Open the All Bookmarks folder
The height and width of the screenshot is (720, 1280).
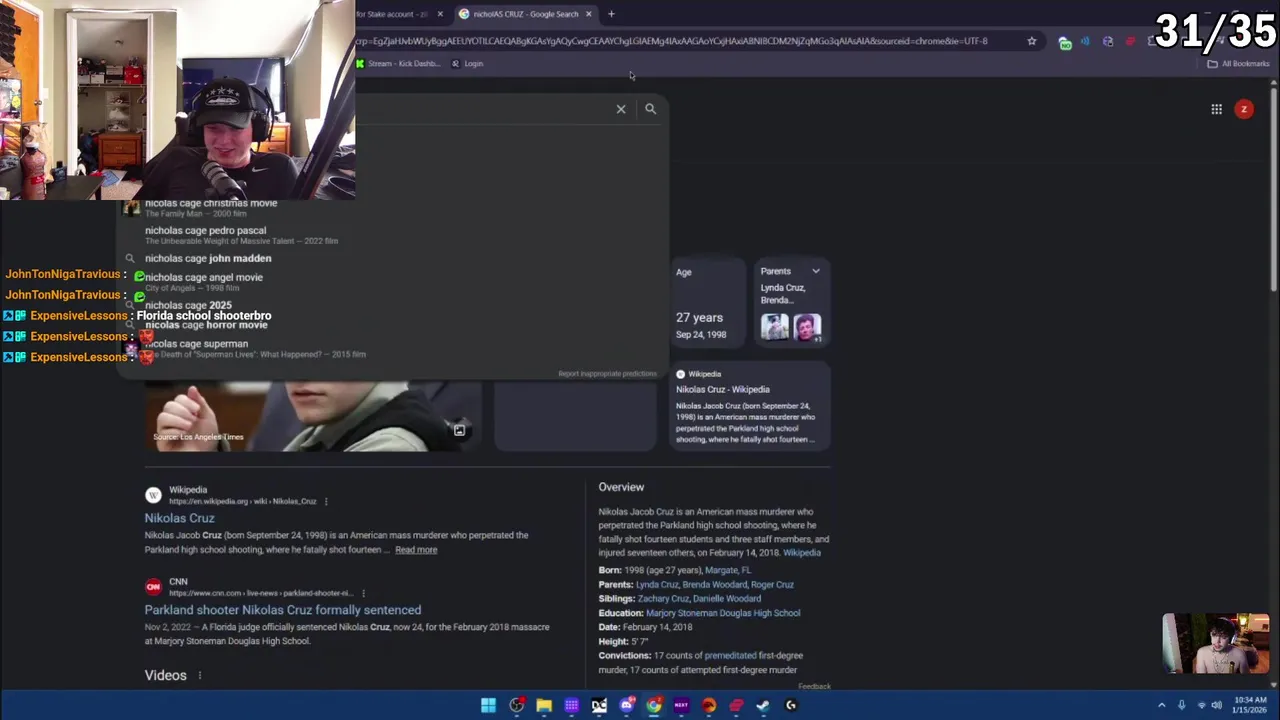(1238, 63)
